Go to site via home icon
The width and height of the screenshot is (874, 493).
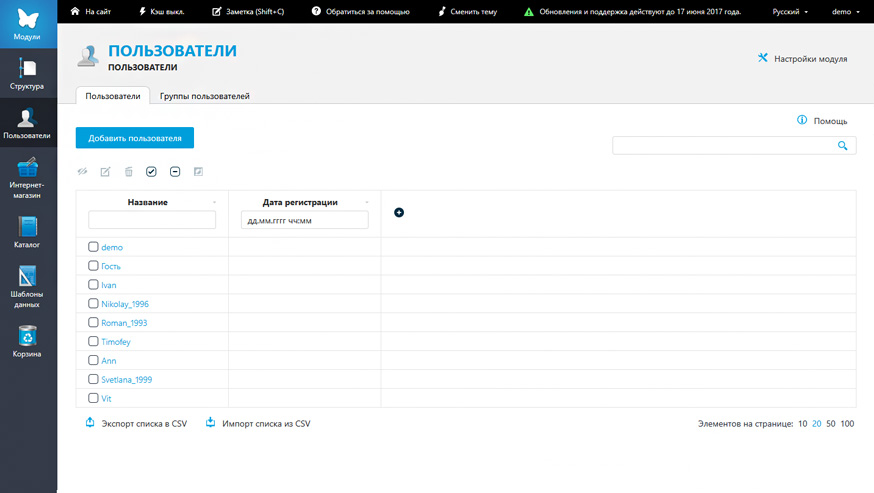click(75, 11)
